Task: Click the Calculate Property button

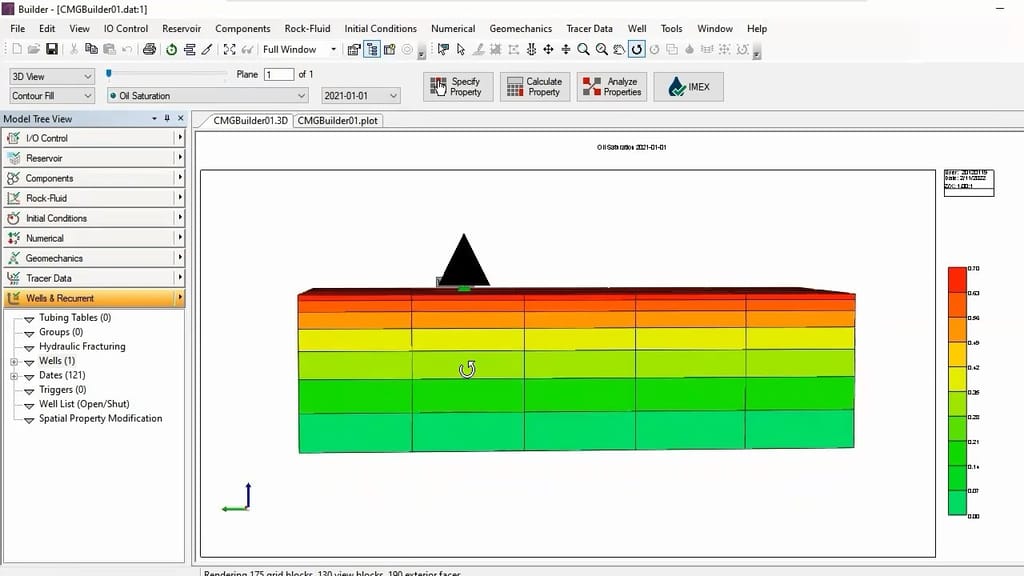Action: click(x=535, y=87)
